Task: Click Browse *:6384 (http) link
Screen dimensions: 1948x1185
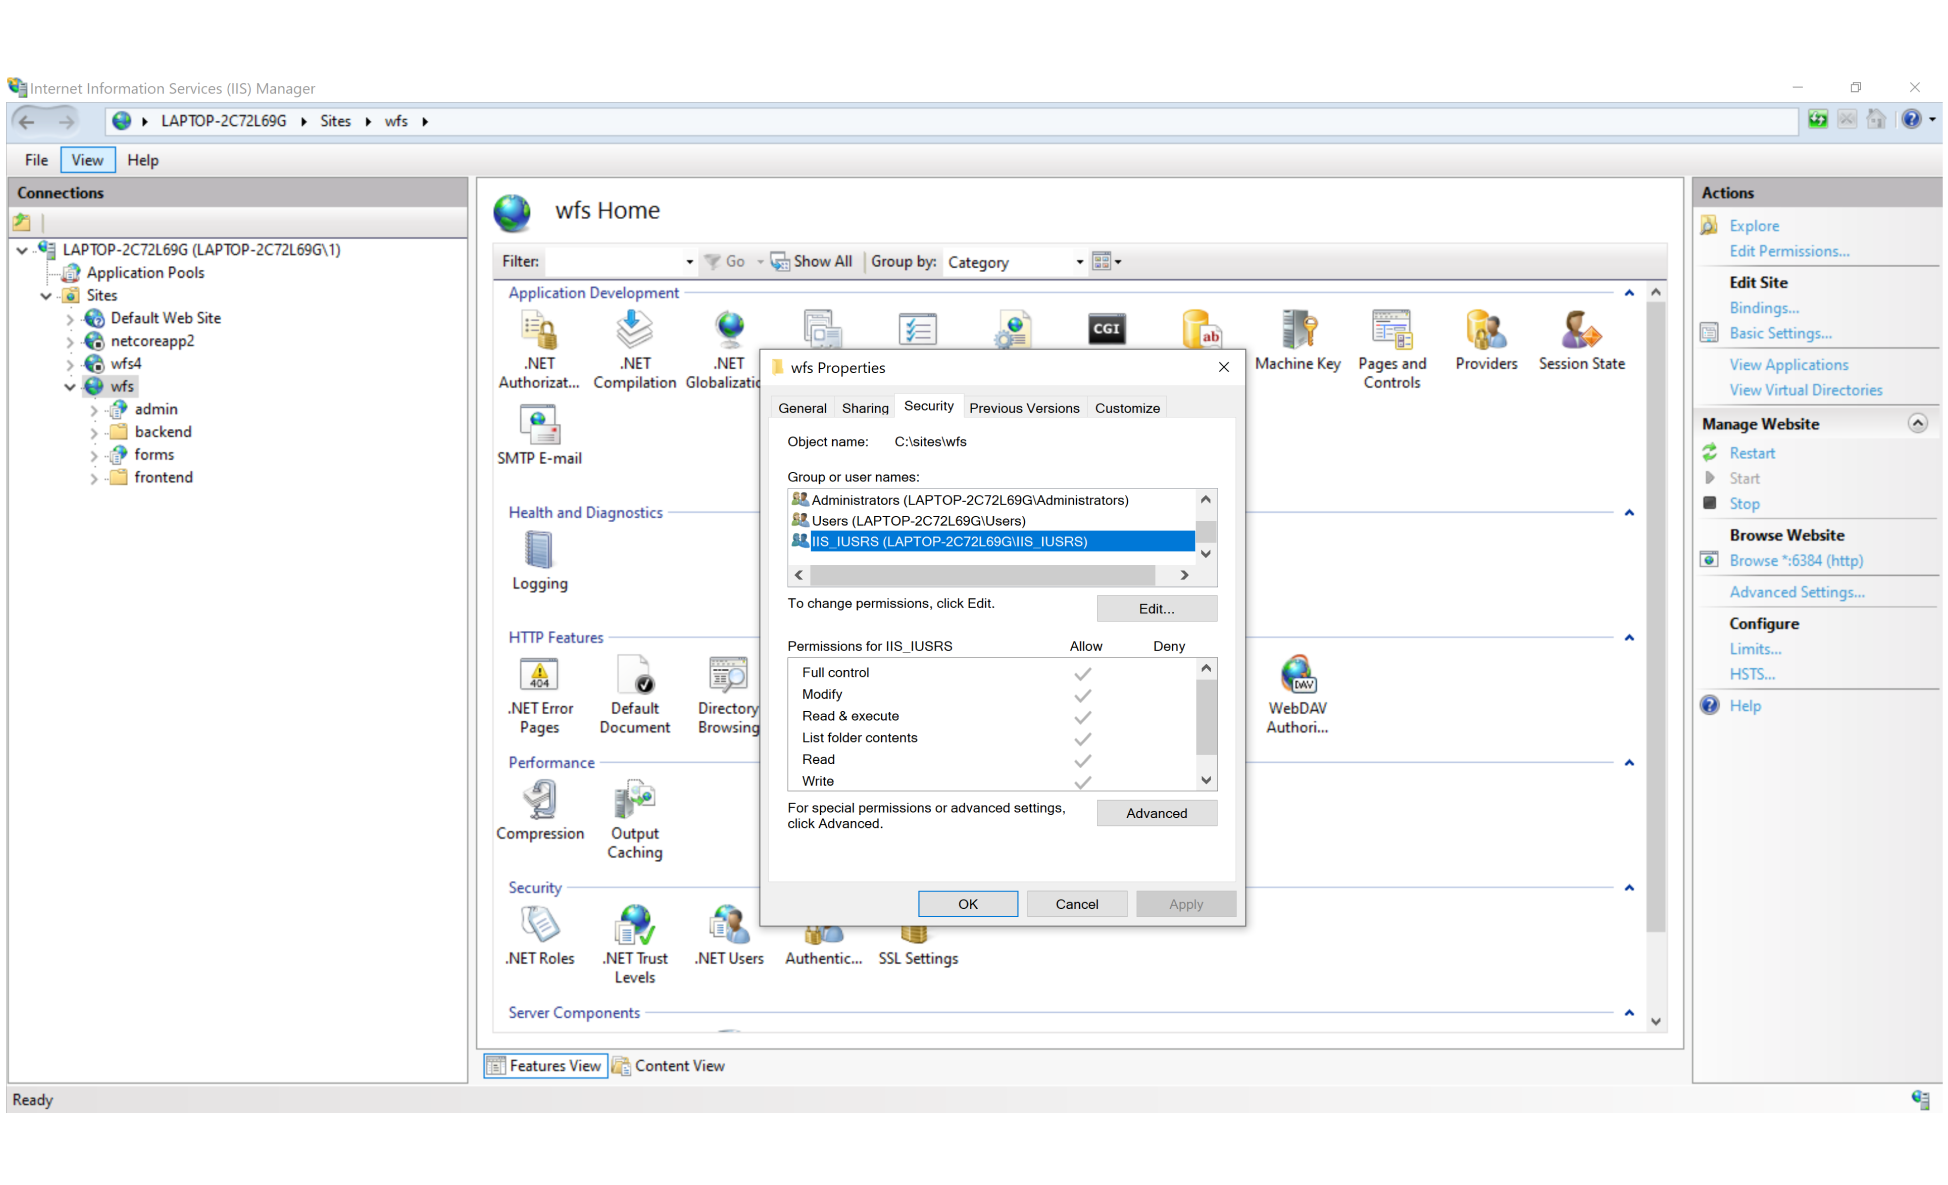Action: pyautogui.click(x=1796, y=561)
